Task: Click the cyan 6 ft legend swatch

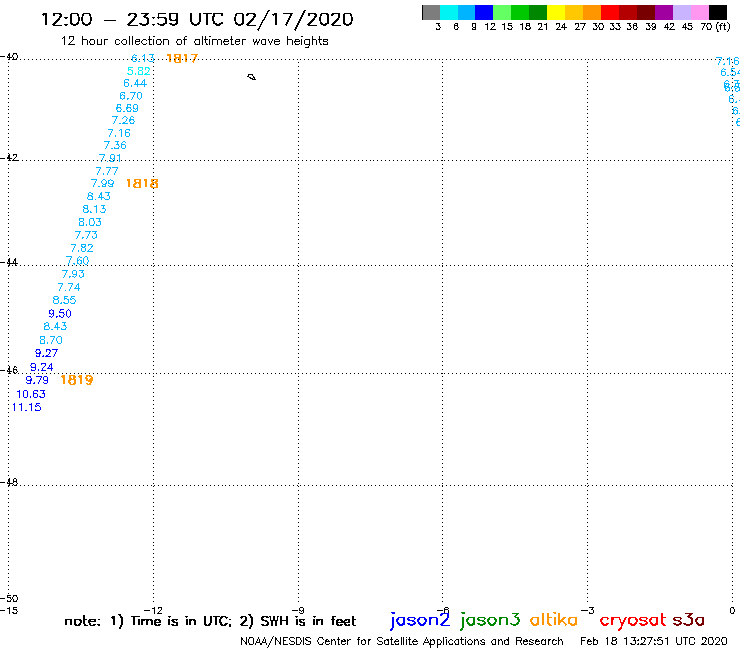Action: (449, 12)
